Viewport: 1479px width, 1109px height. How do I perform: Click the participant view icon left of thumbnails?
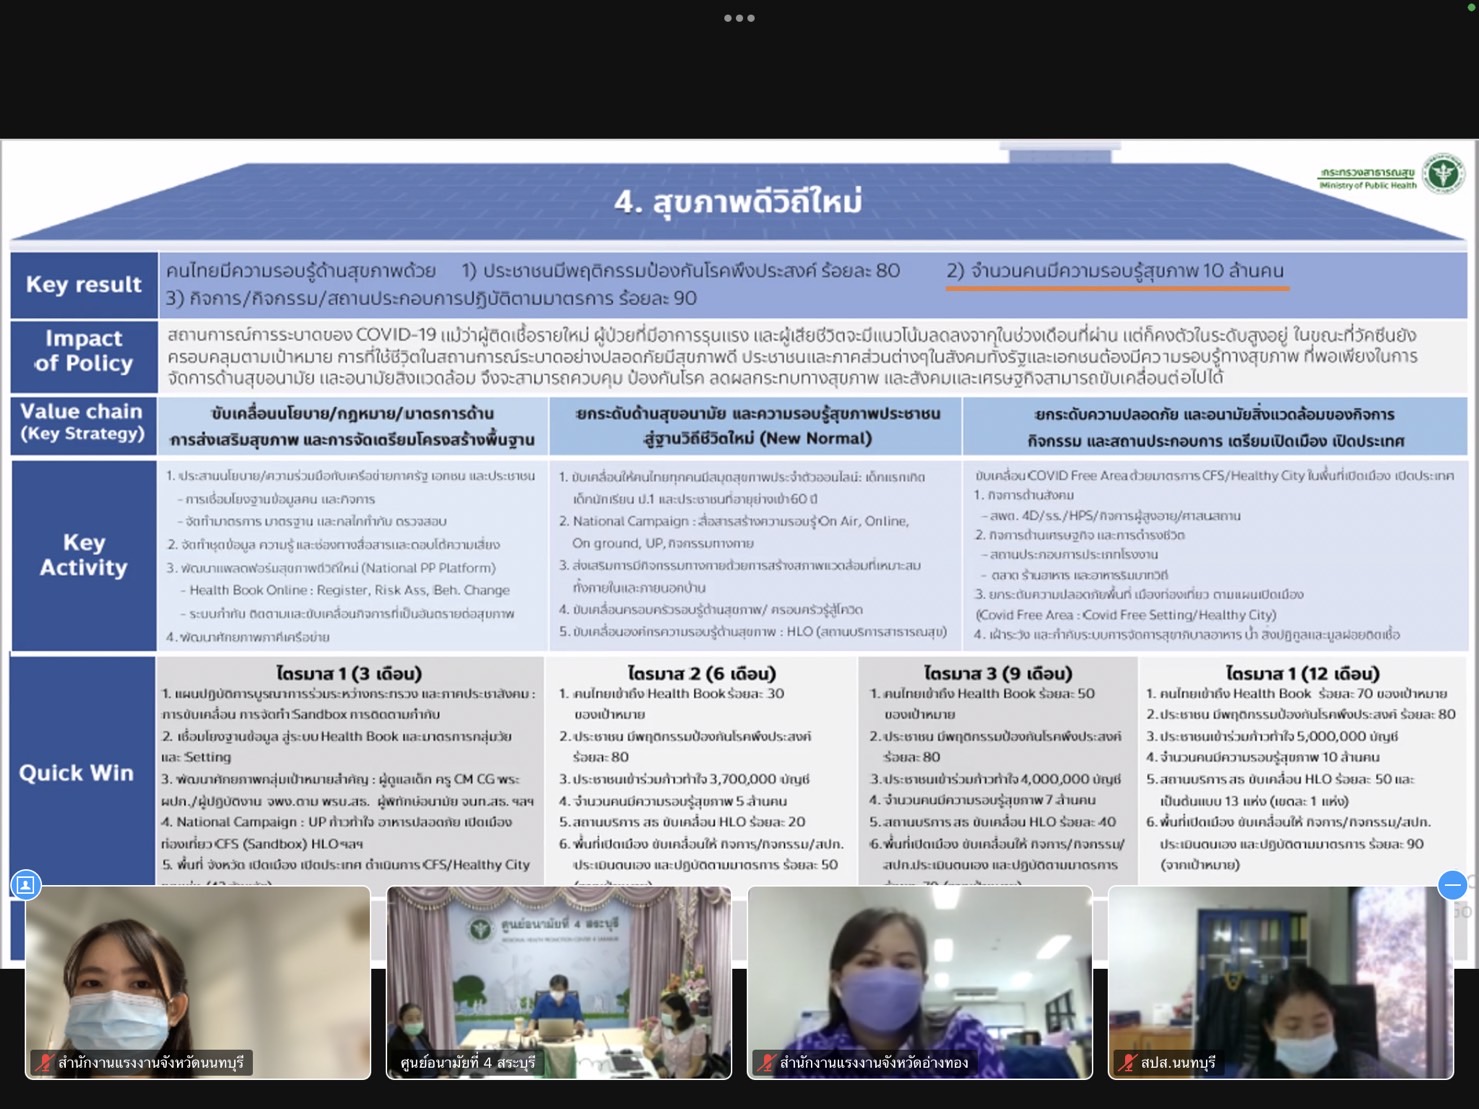click(x=26, y=885)
